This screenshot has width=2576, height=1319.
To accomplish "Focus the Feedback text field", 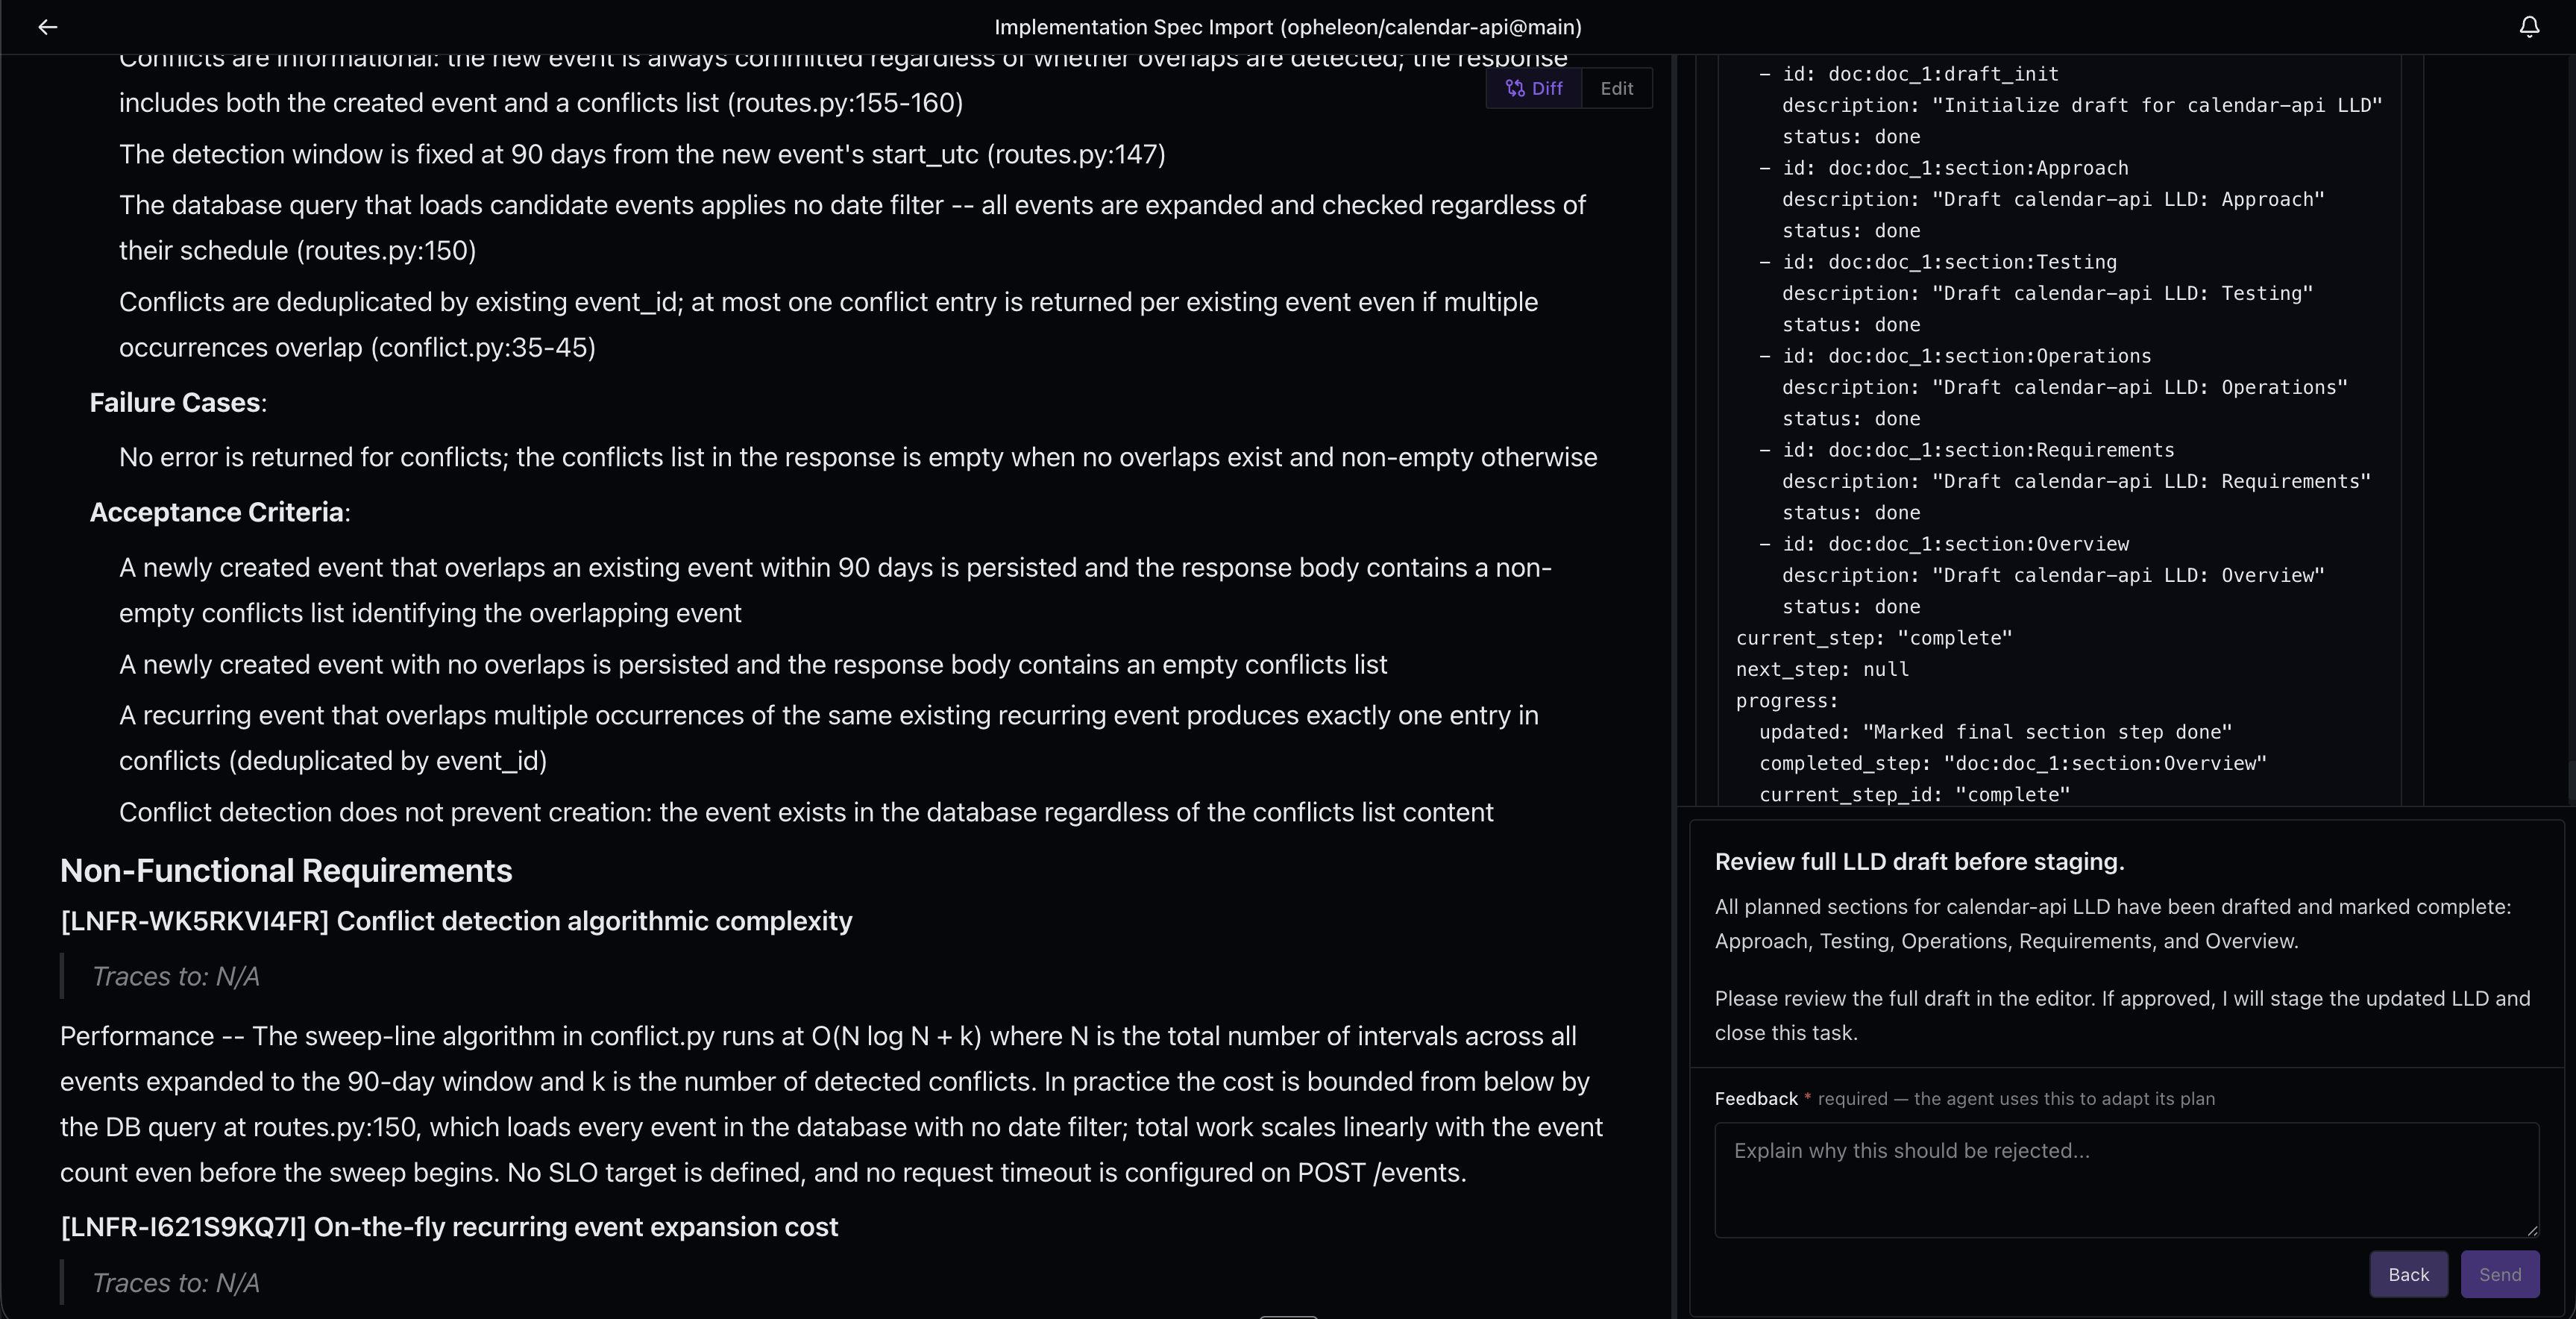I will pos(2126,1180).
